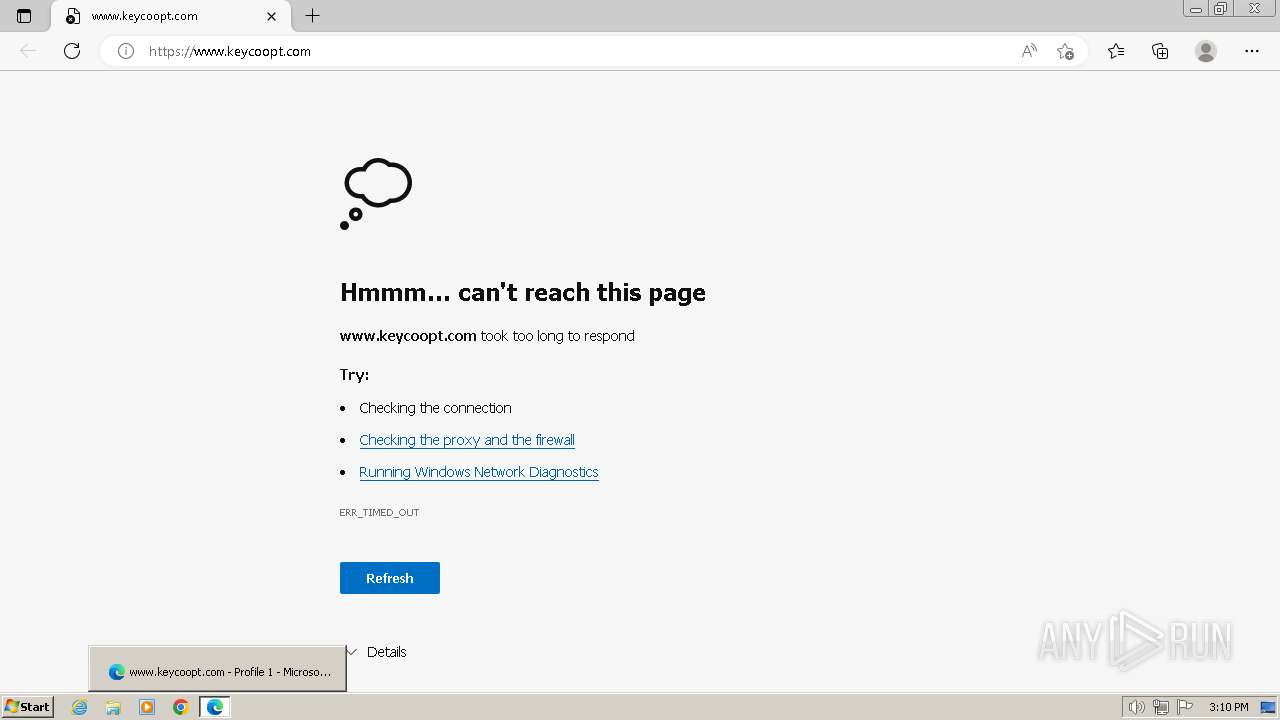Open the profile avatar menu
1280x720 pixels.
point(1206,51)
